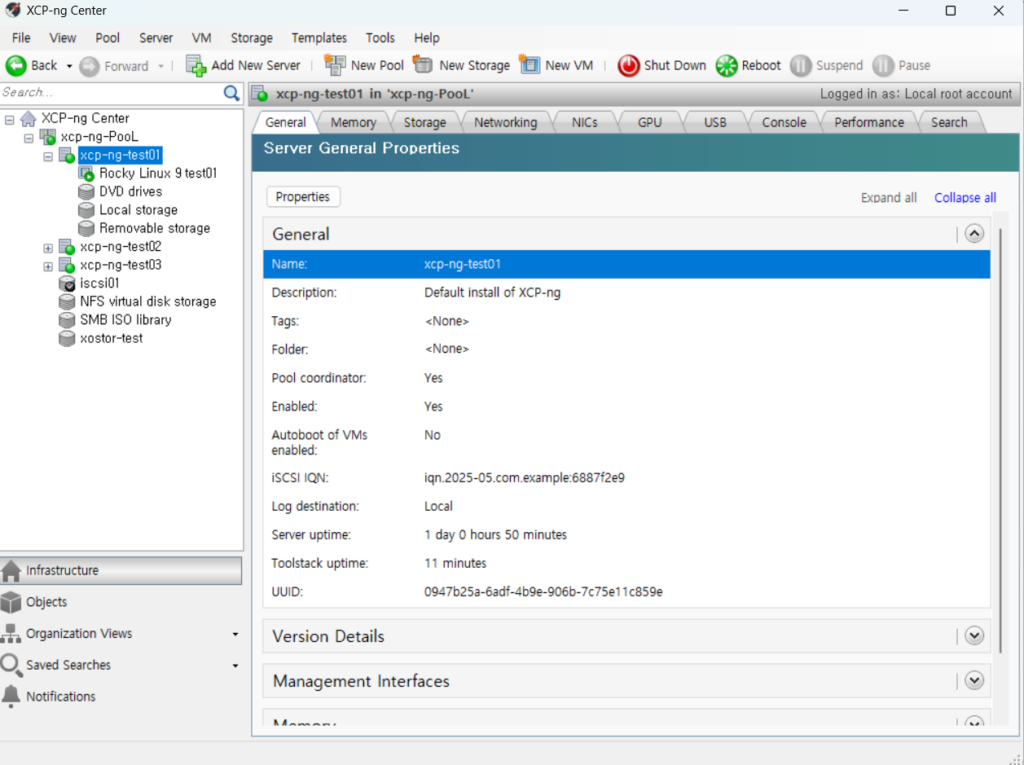Click the xcp-ng-test02 server icon
1024x765 pixels.
click(x=67, y=246)
